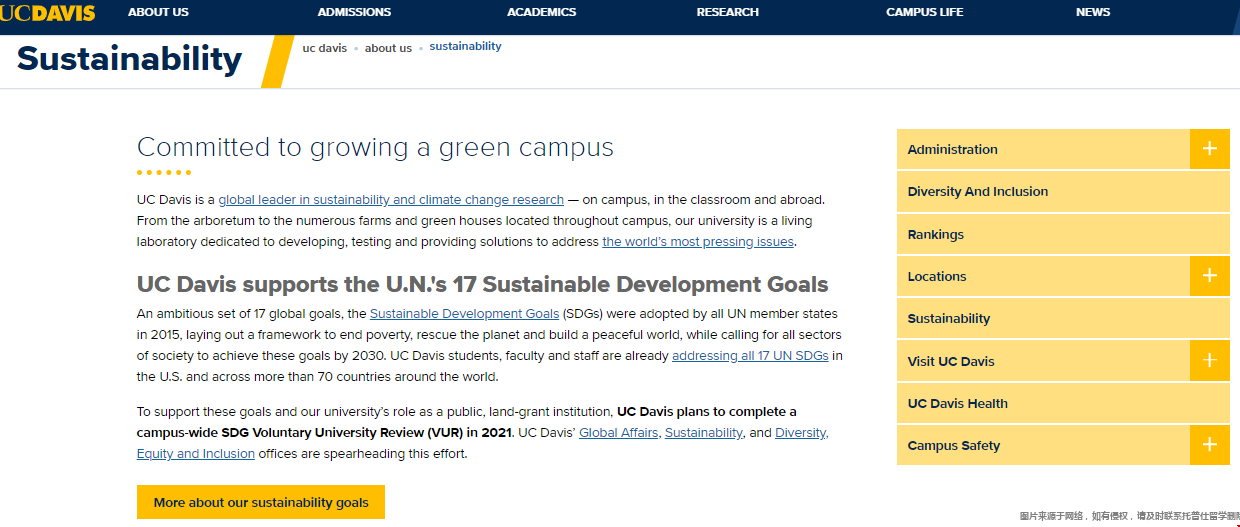Expand the Campus Safety plus icon
1240x527 pixels.
[x=1209, y=445]
